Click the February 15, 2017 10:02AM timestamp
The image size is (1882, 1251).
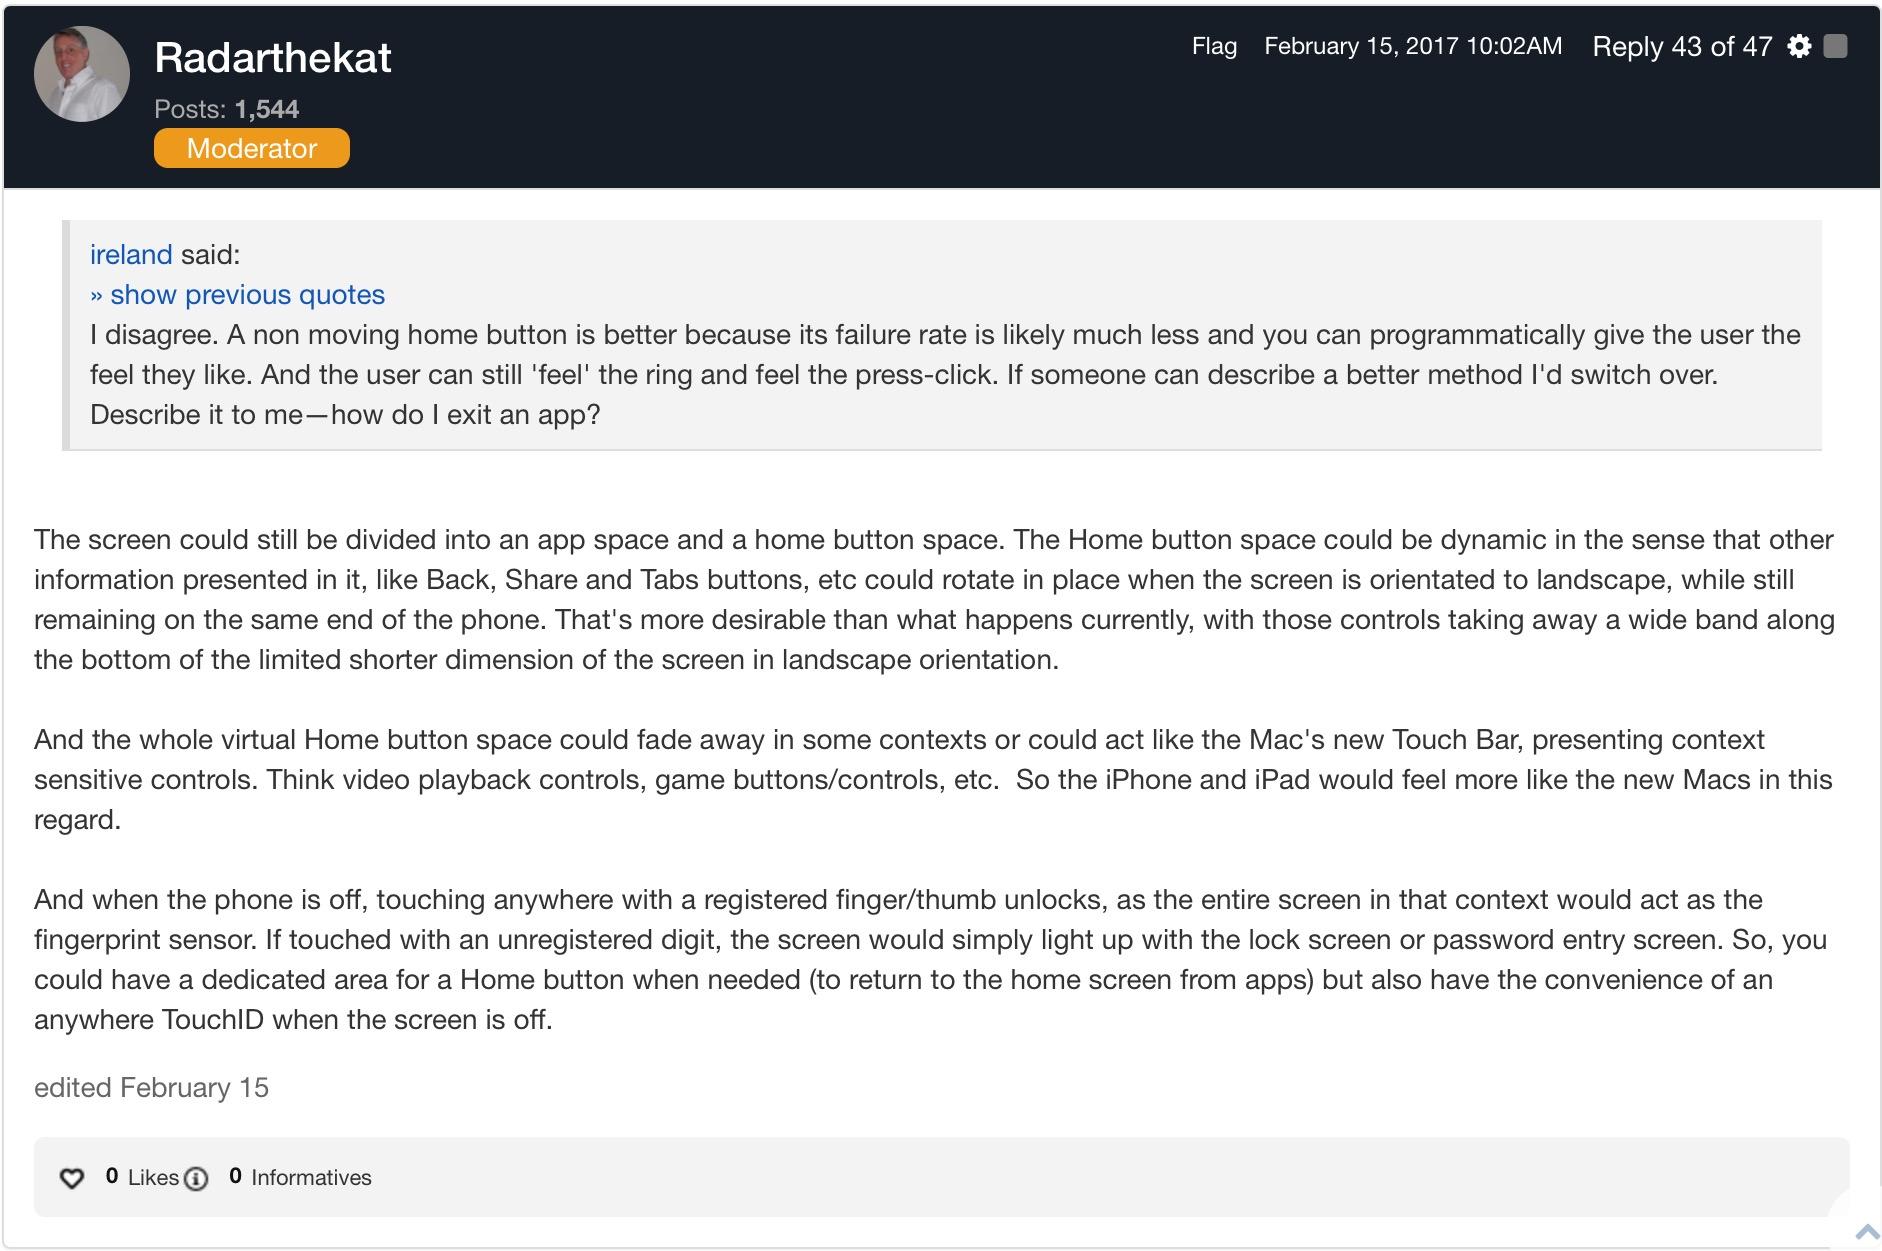coord(1412,46)
